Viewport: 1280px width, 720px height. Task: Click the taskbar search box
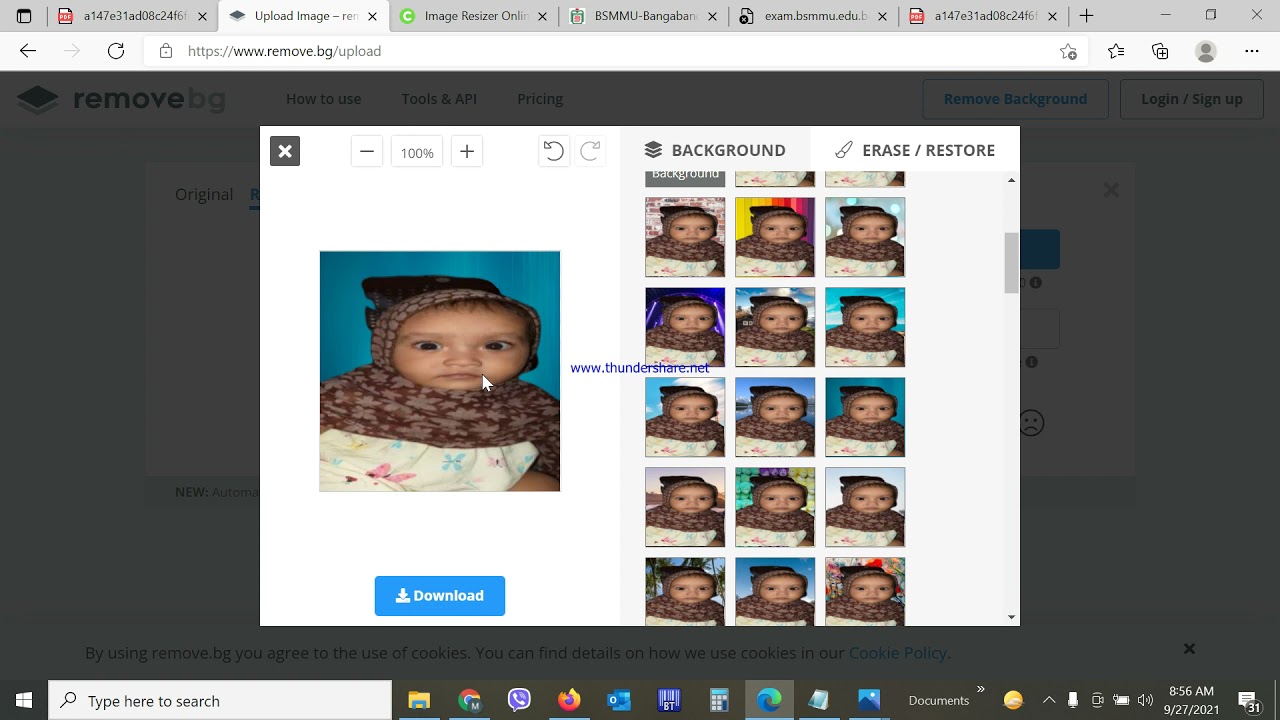[x=220, y=701]
